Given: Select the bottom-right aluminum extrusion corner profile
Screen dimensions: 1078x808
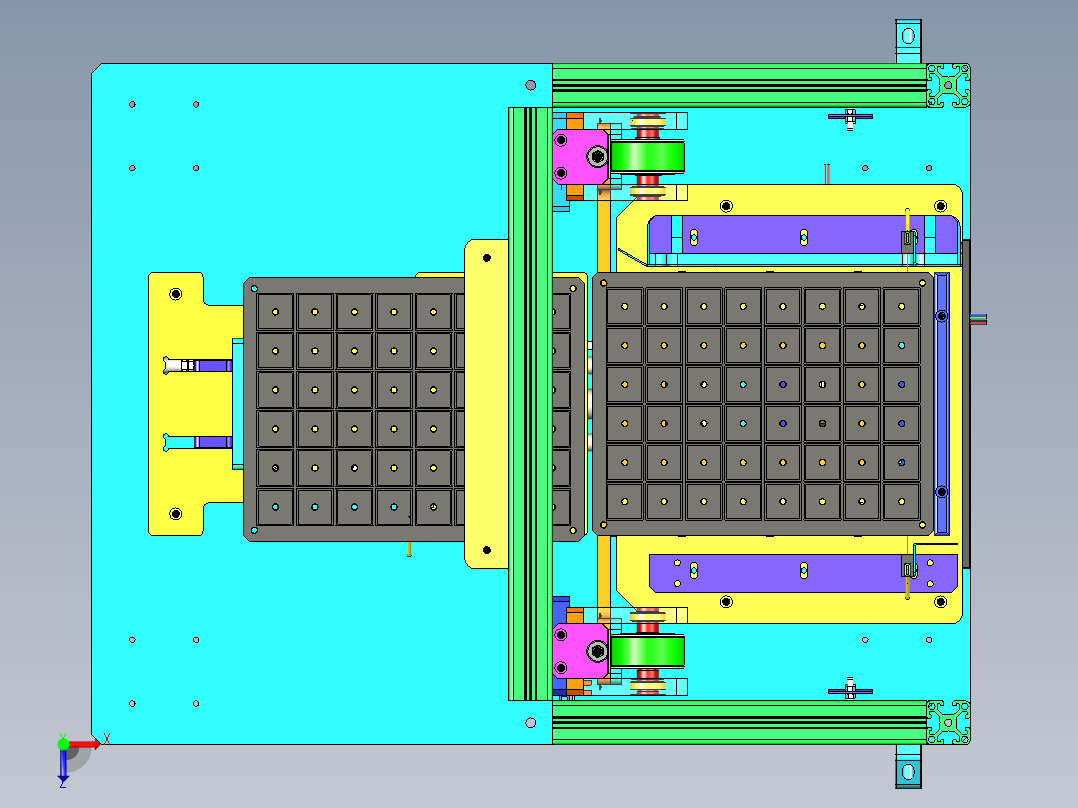Looking at the screenshot, I should pyautogui.click(x=948, y=722).
